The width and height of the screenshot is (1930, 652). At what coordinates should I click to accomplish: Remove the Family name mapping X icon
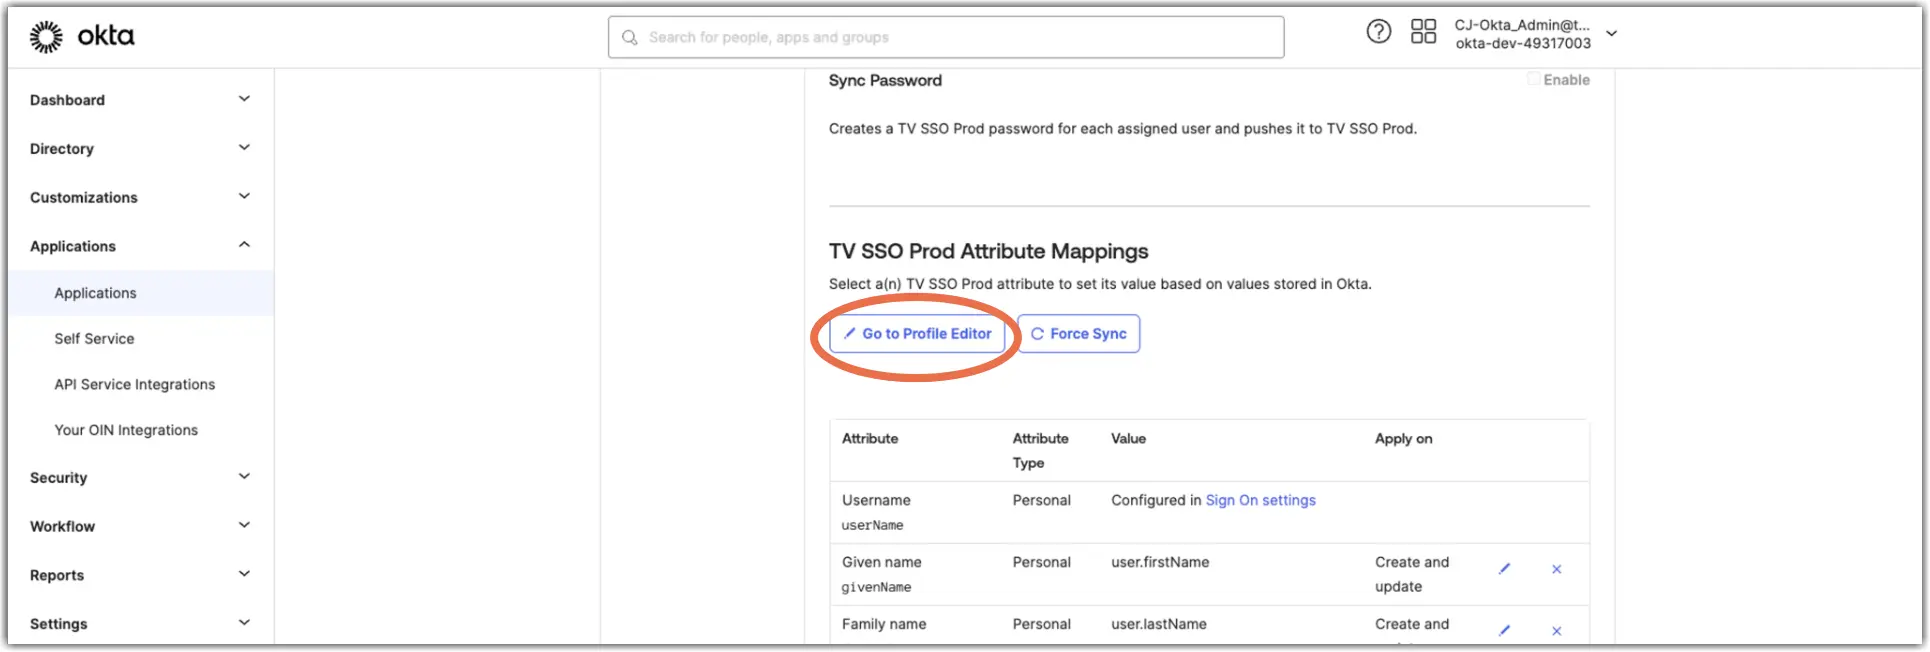tap(1556, 631)
